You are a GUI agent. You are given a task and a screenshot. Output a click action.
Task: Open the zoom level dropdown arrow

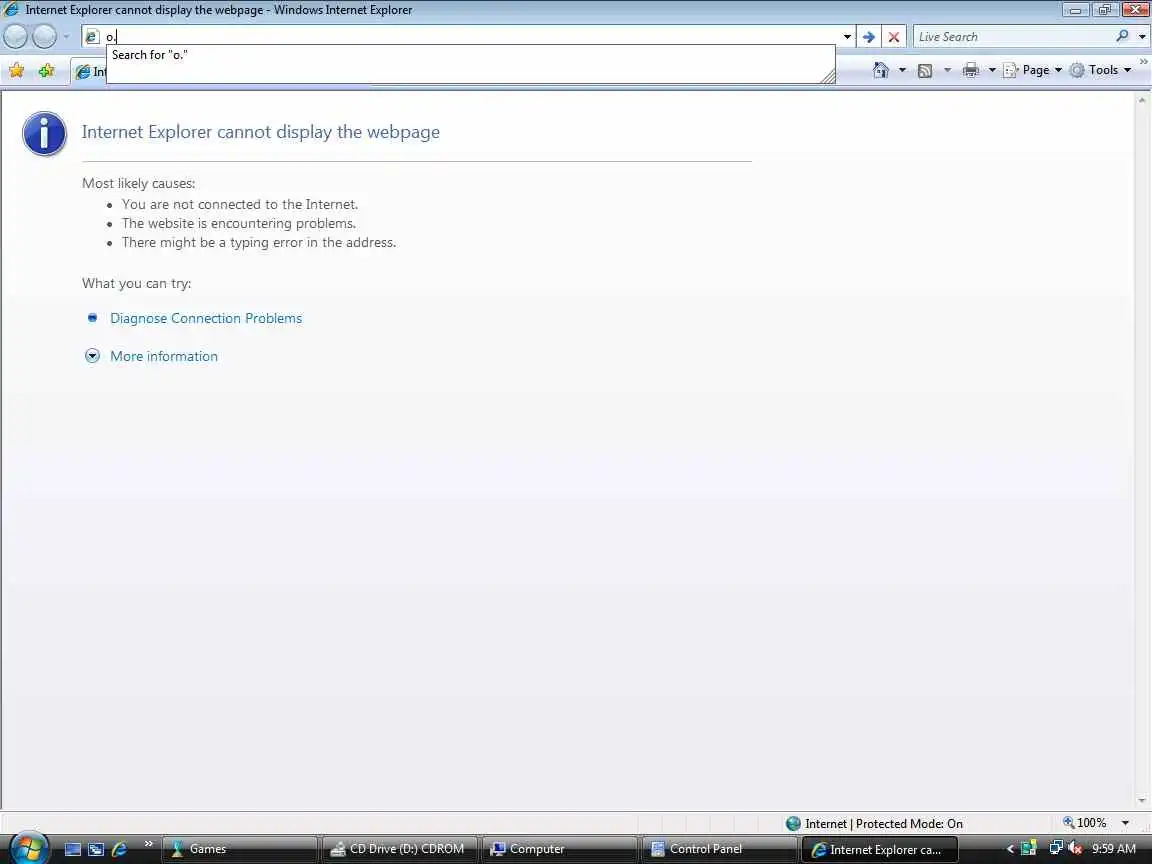point(1126,824)
